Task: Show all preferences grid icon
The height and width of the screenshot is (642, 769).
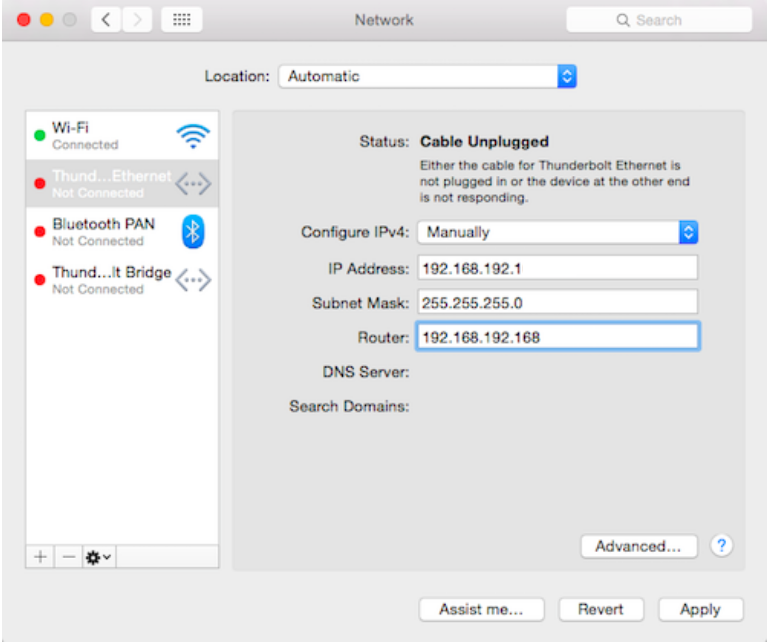Action: [181, 19]
